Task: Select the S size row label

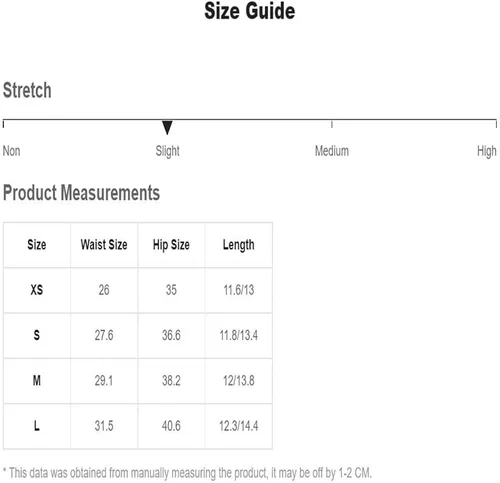Action: (x=37, y=335)
